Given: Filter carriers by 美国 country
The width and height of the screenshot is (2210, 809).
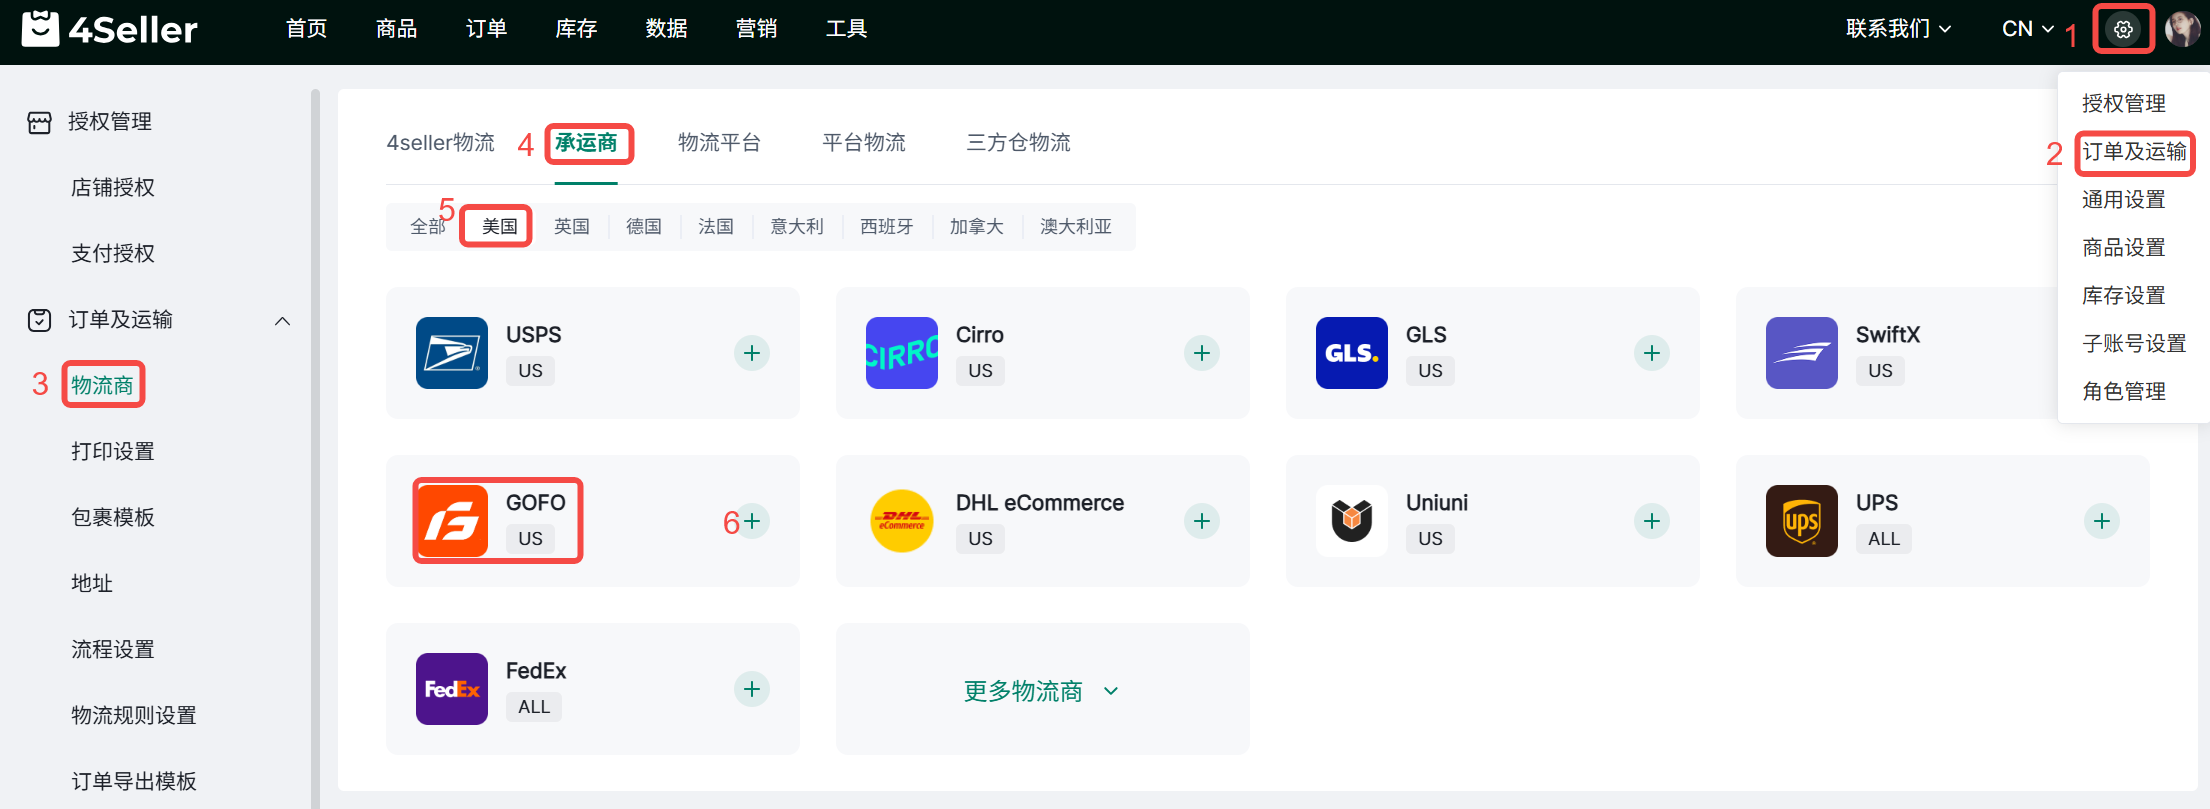Looking at the screenshot, I should pos(499,227).
